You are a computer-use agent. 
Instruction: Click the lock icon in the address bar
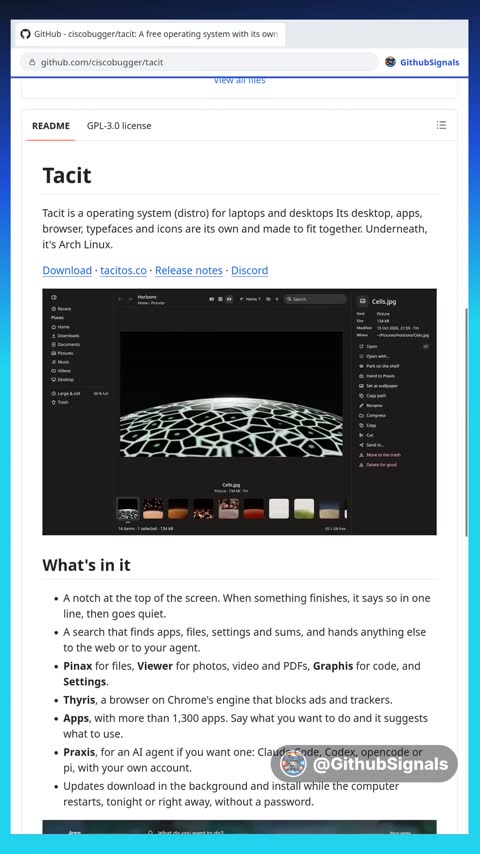click(x=32, y=62)
